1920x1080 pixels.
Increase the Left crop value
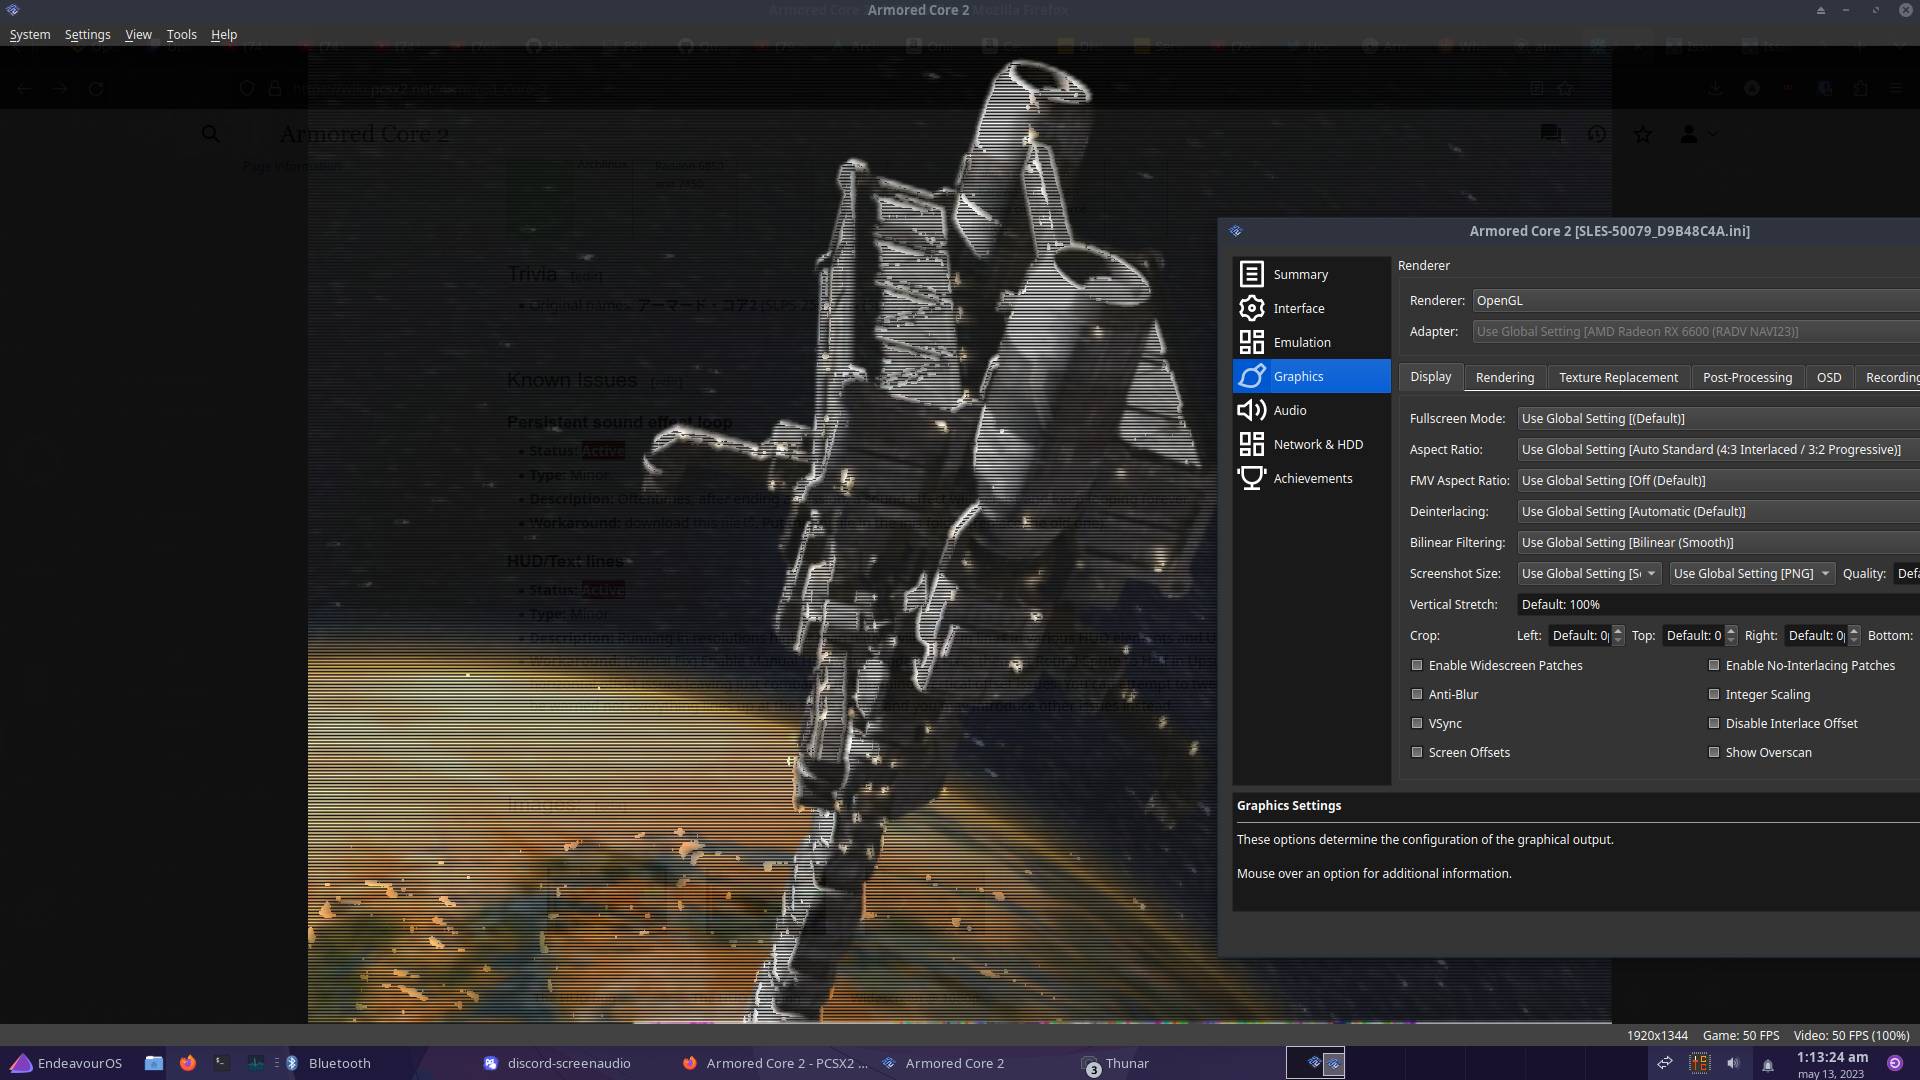pos(1618,630)
